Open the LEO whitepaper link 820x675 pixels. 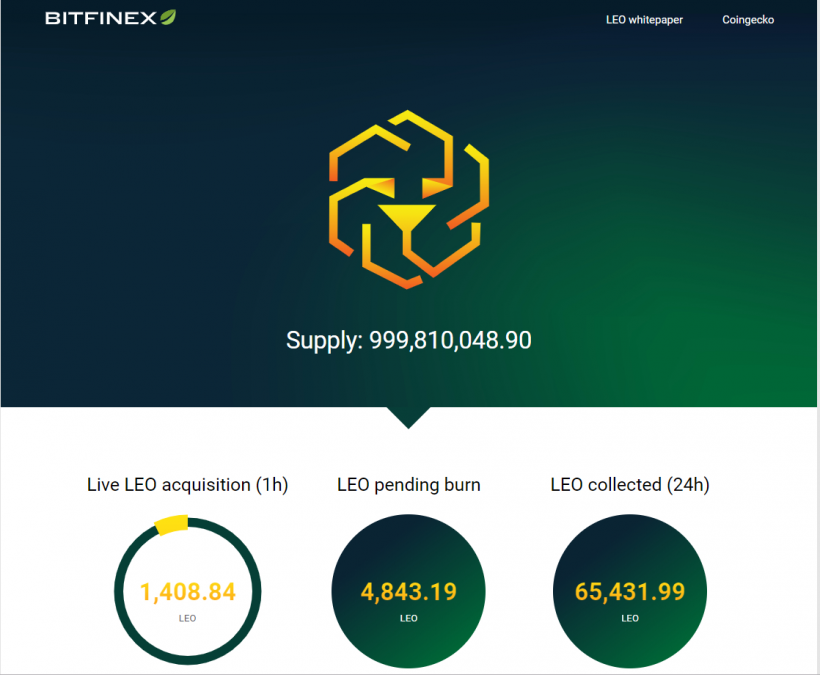(x=644, y=20)
